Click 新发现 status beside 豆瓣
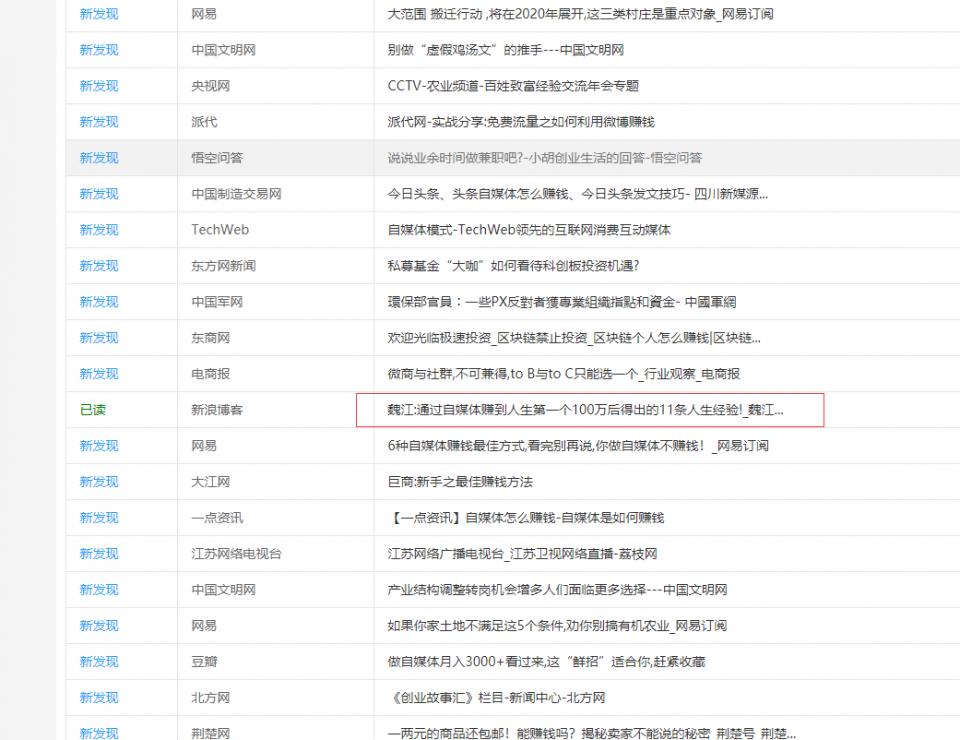Image resolution: width=960 pixels, height=740 pixels. [x=99, y=662]
